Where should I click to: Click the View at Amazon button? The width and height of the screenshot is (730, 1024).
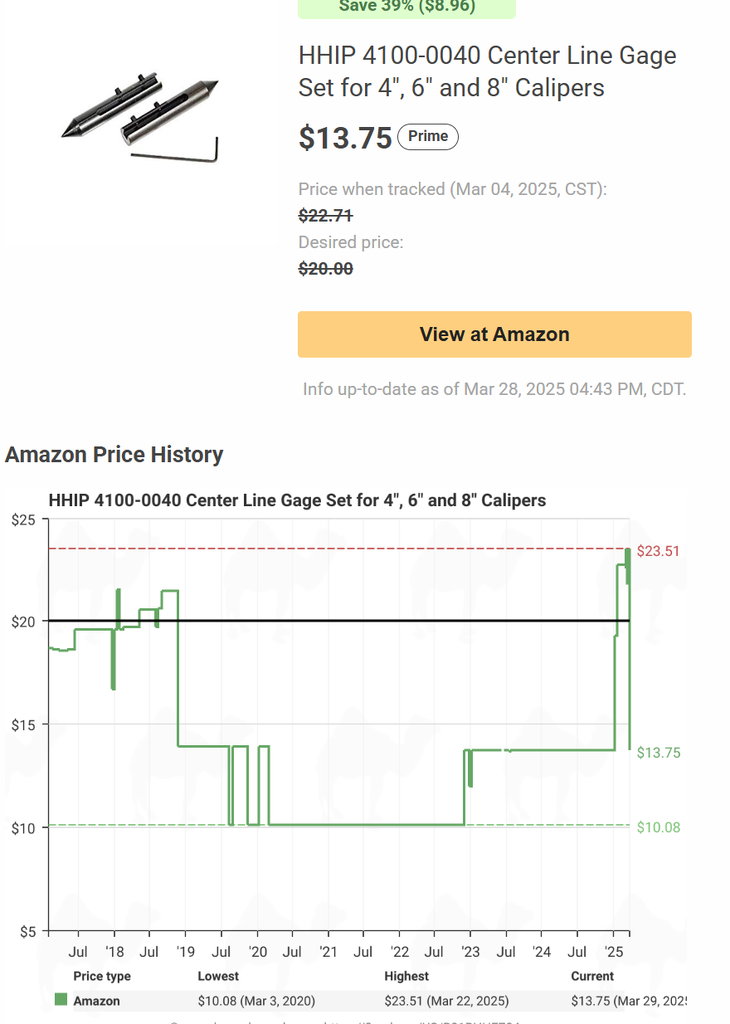point(494,334)
